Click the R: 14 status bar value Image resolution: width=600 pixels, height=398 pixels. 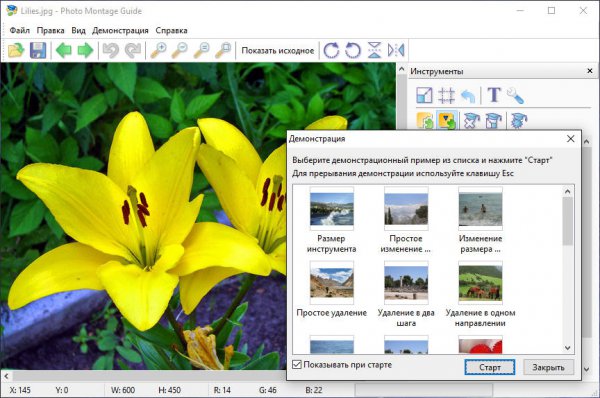[x=222, y=390]
